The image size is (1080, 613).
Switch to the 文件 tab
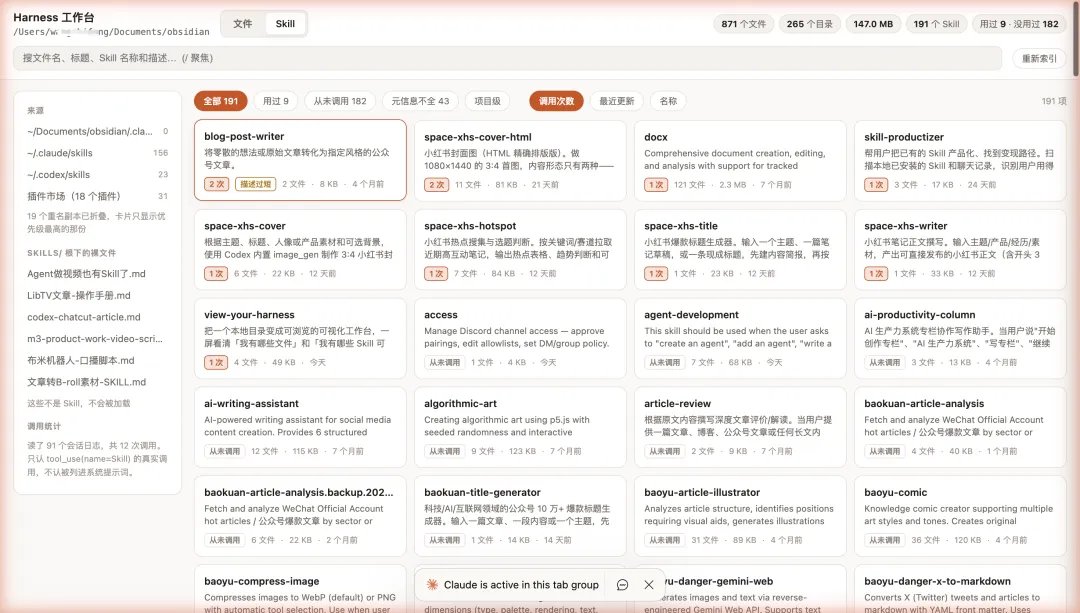242,23
